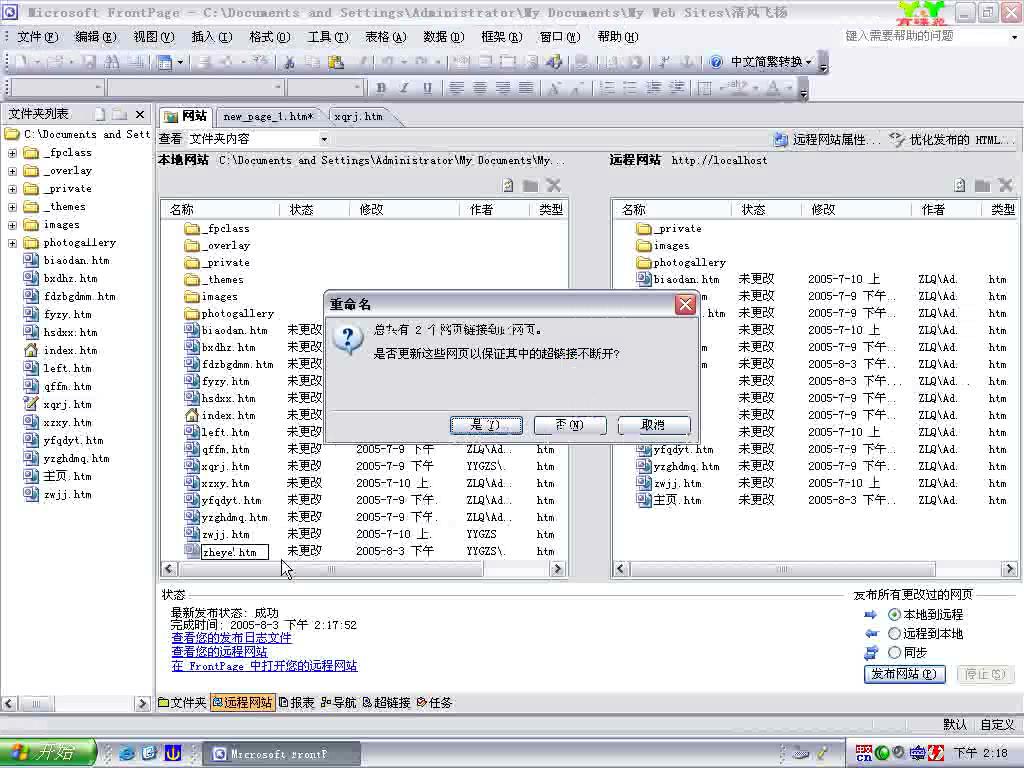This screenshot has height=768, width=1024.
Task: Sort local list by the Name column header
Action: (x=219, y=210)
